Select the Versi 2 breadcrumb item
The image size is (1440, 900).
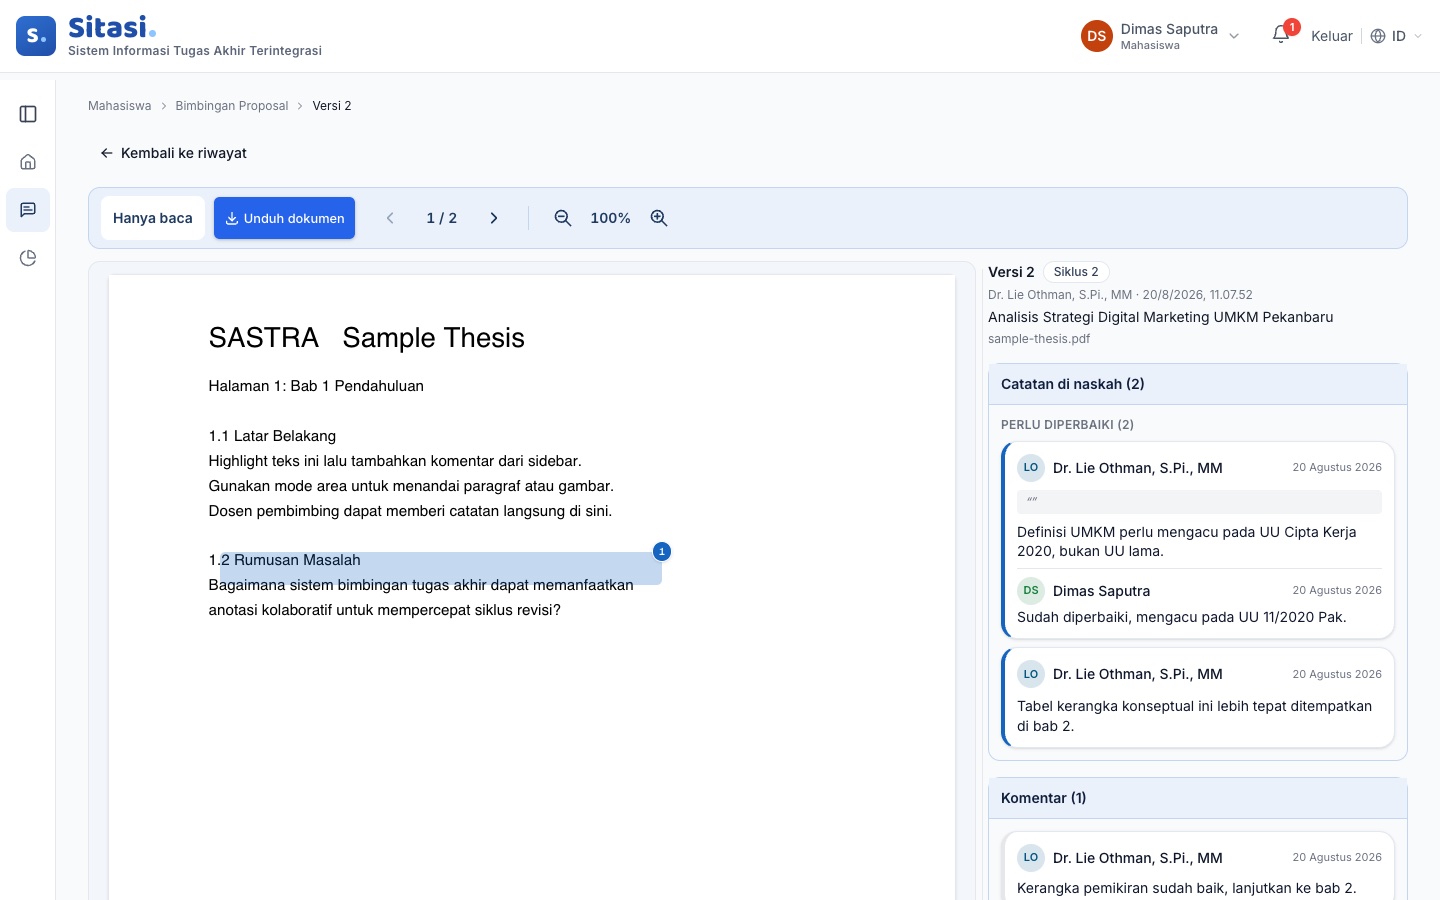(x=332, y=106)
